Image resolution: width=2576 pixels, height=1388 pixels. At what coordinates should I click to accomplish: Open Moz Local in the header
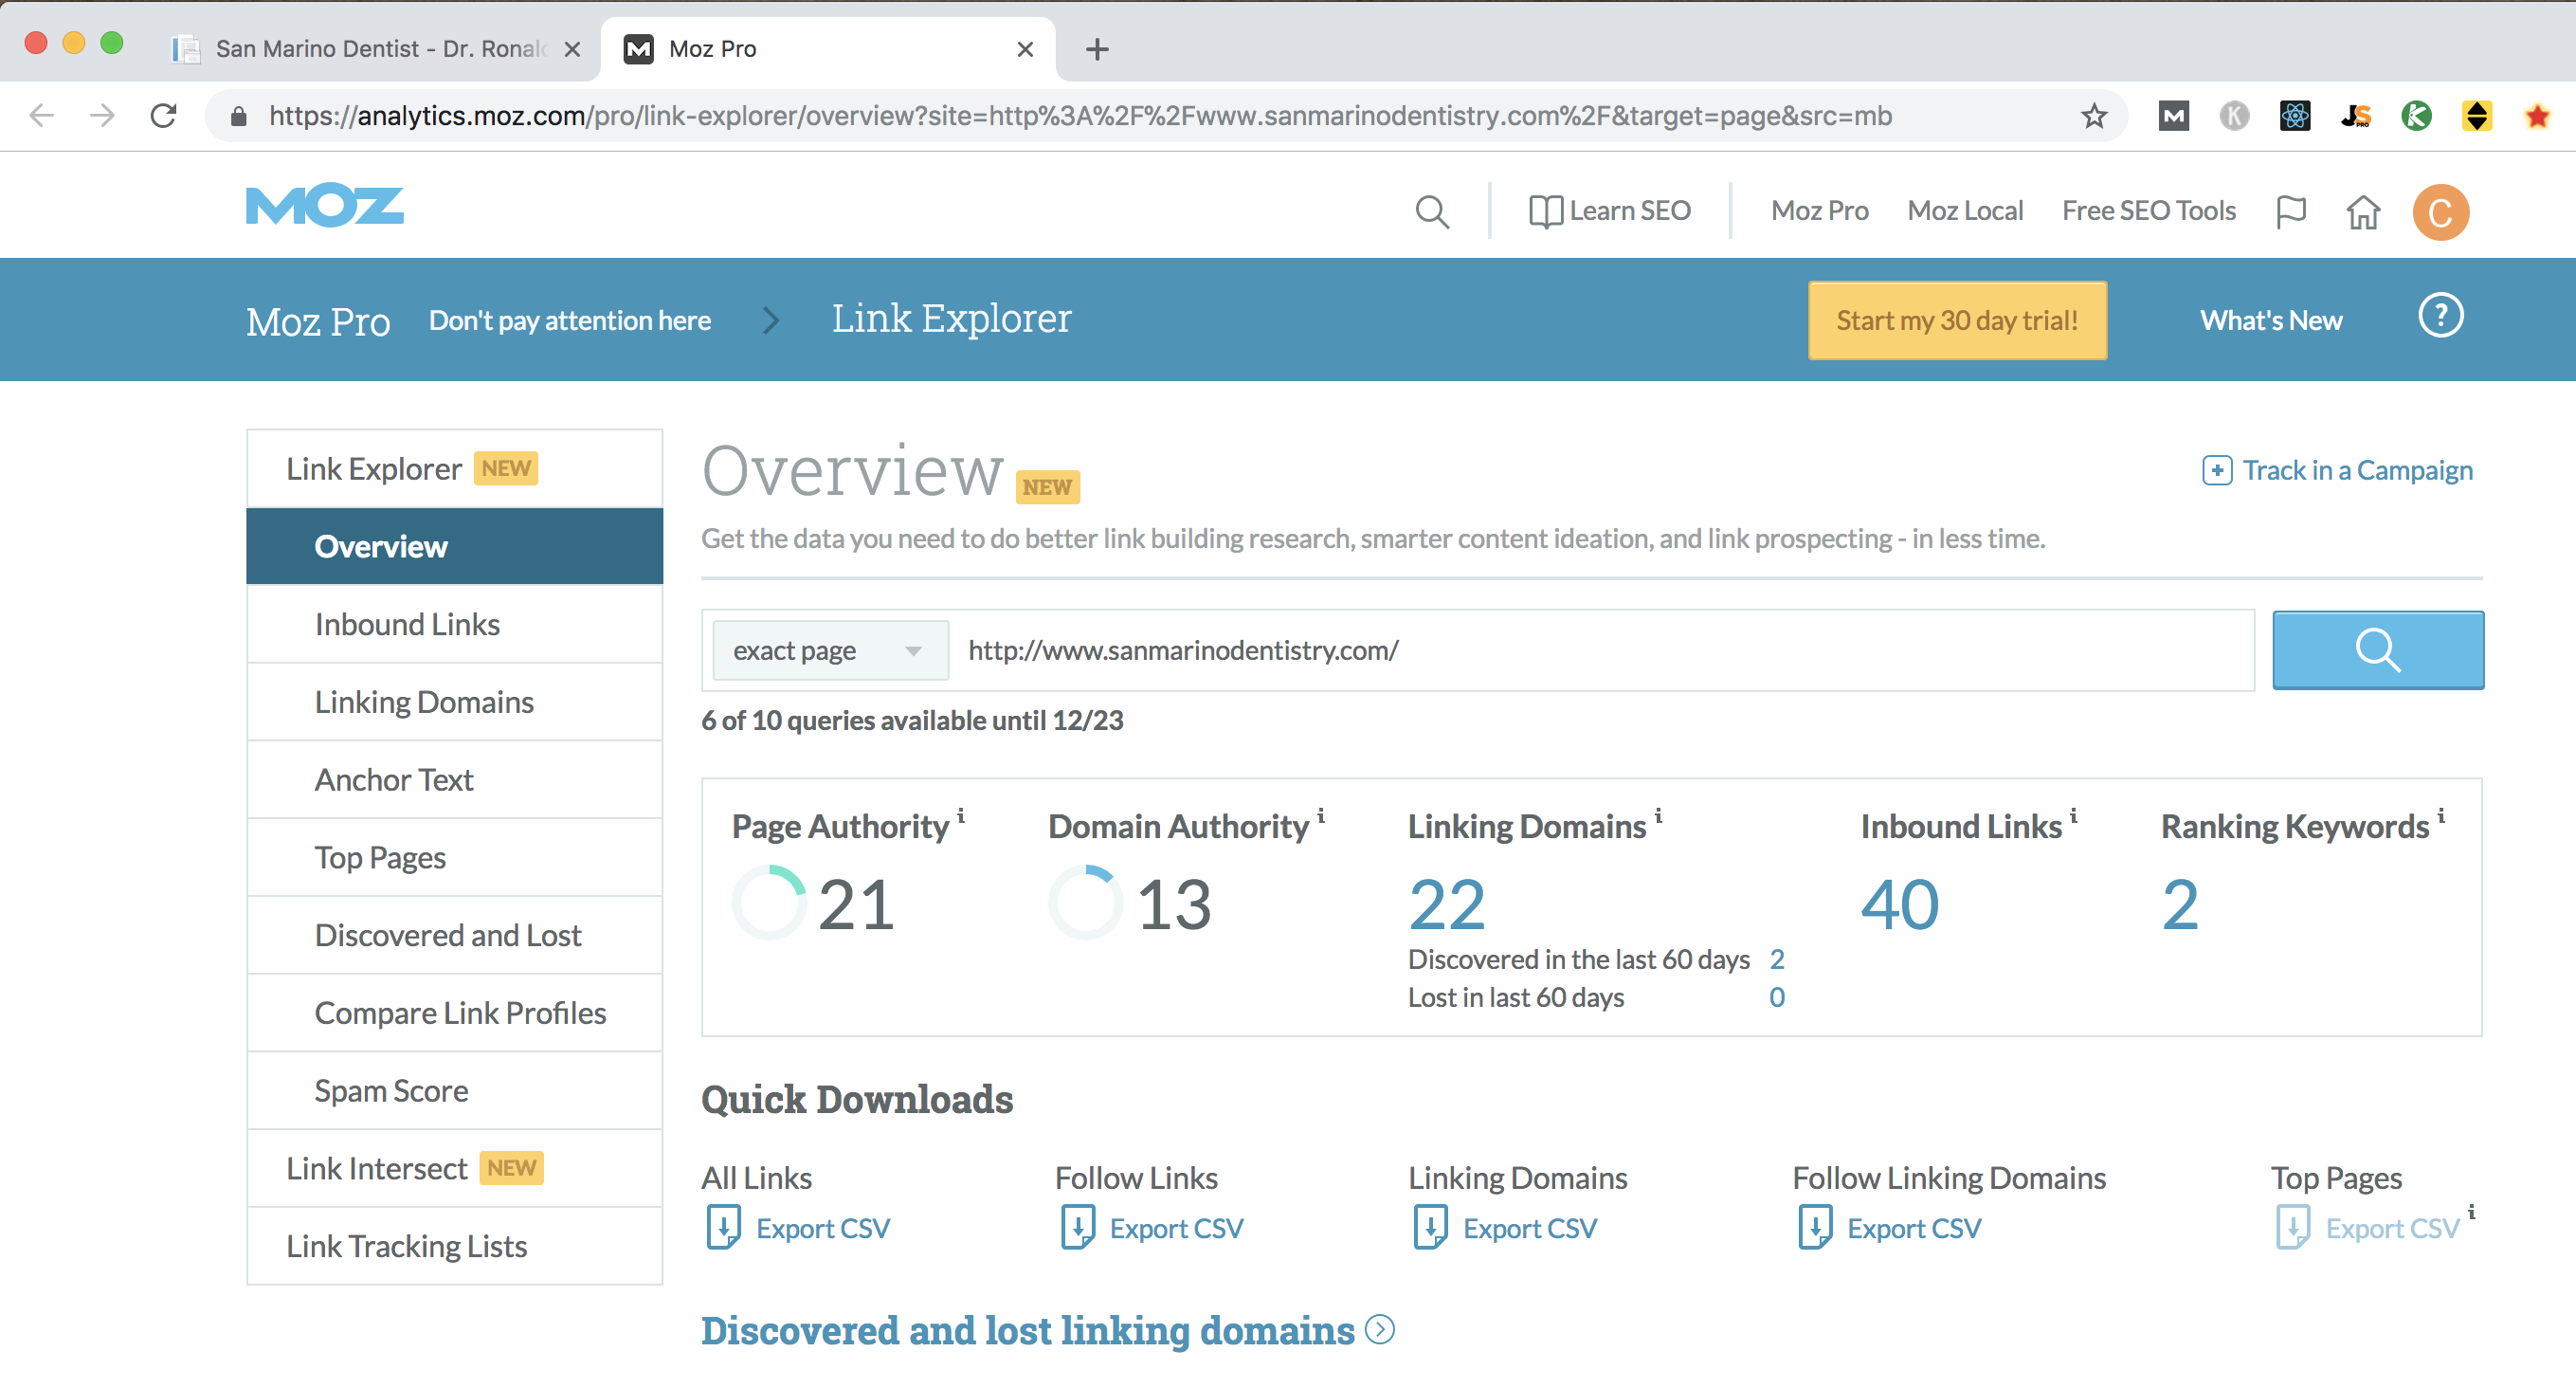pos(1965,211)
